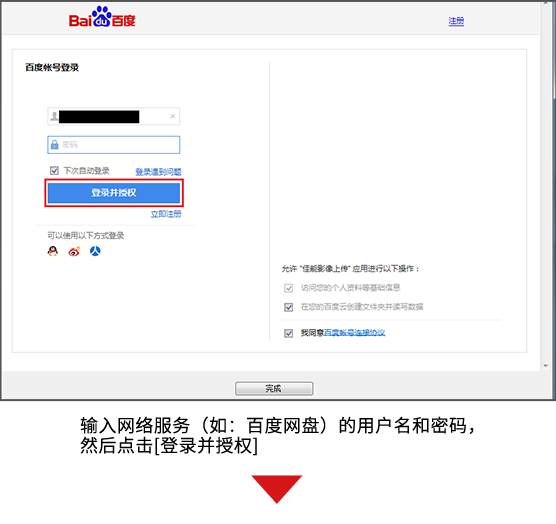556x524 pixels.
Task: Sign in with the Weibo icon
Action: pyautogui.click(x=74, y=251)
